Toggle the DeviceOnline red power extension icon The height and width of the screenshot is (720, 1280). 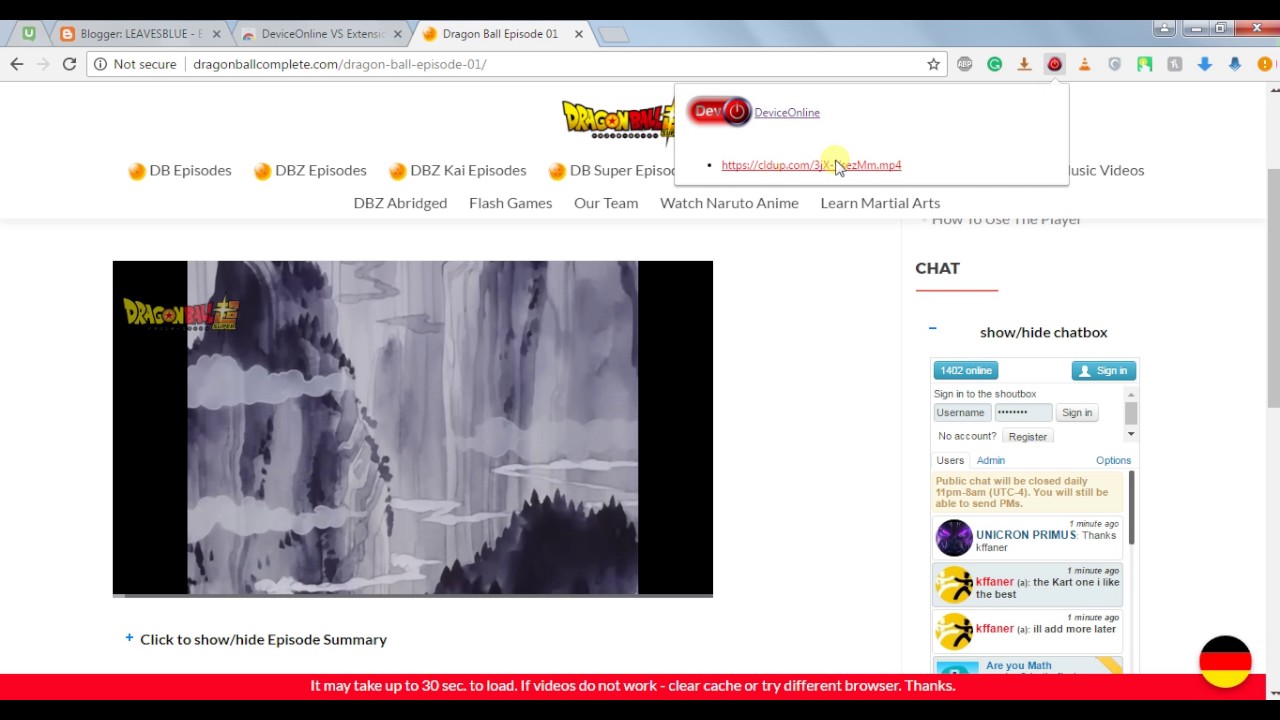(x=1054, y=64)
